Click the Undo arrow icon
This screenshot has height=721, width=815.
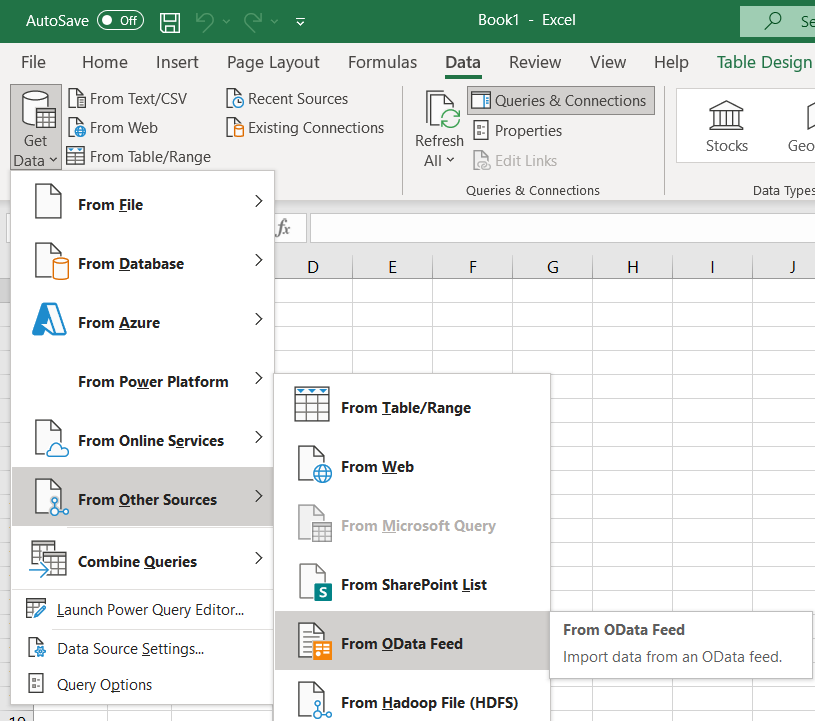tap(204, 21)
